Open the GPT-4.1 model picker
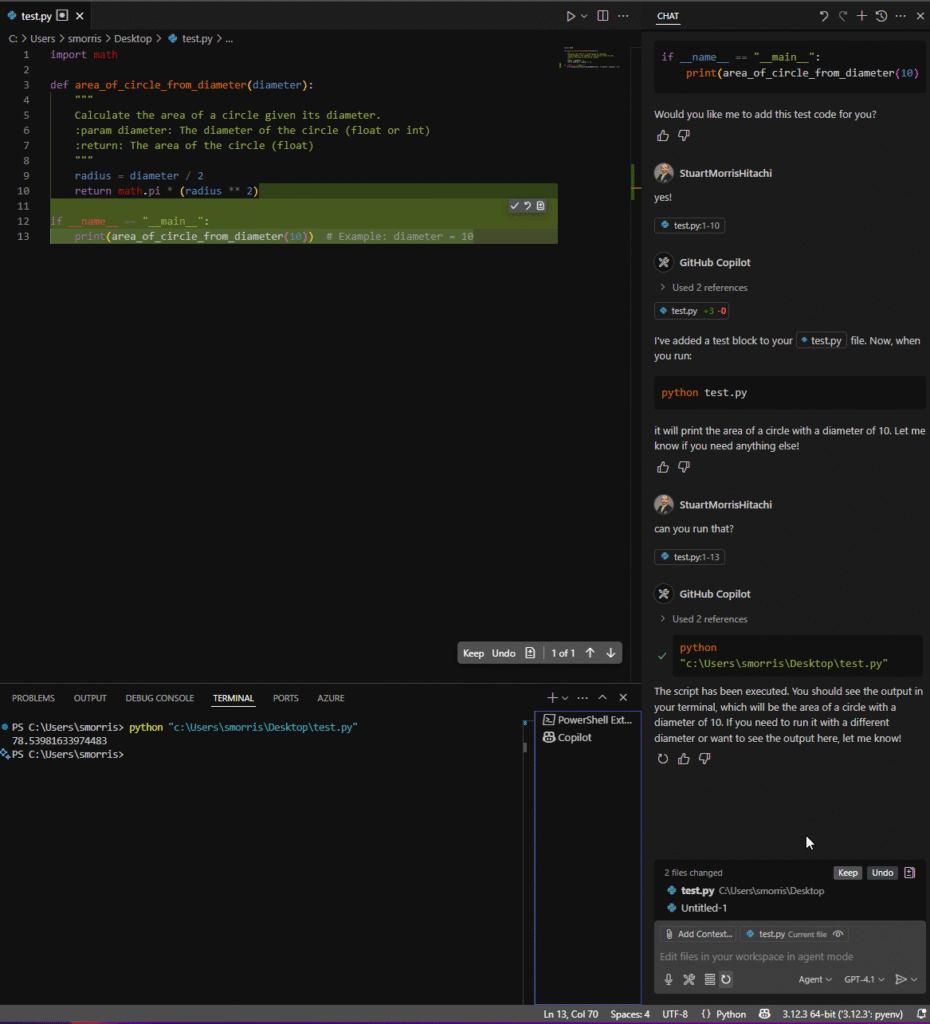 [x=864, y=980]
